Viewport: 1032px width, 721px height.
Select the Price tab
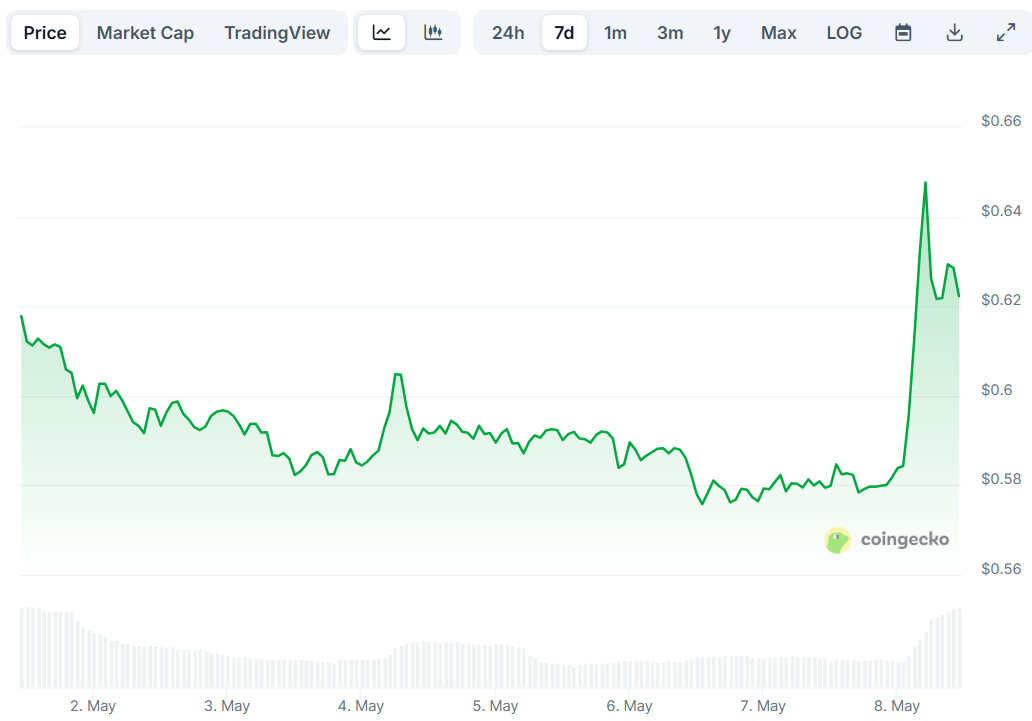(44, 32)
